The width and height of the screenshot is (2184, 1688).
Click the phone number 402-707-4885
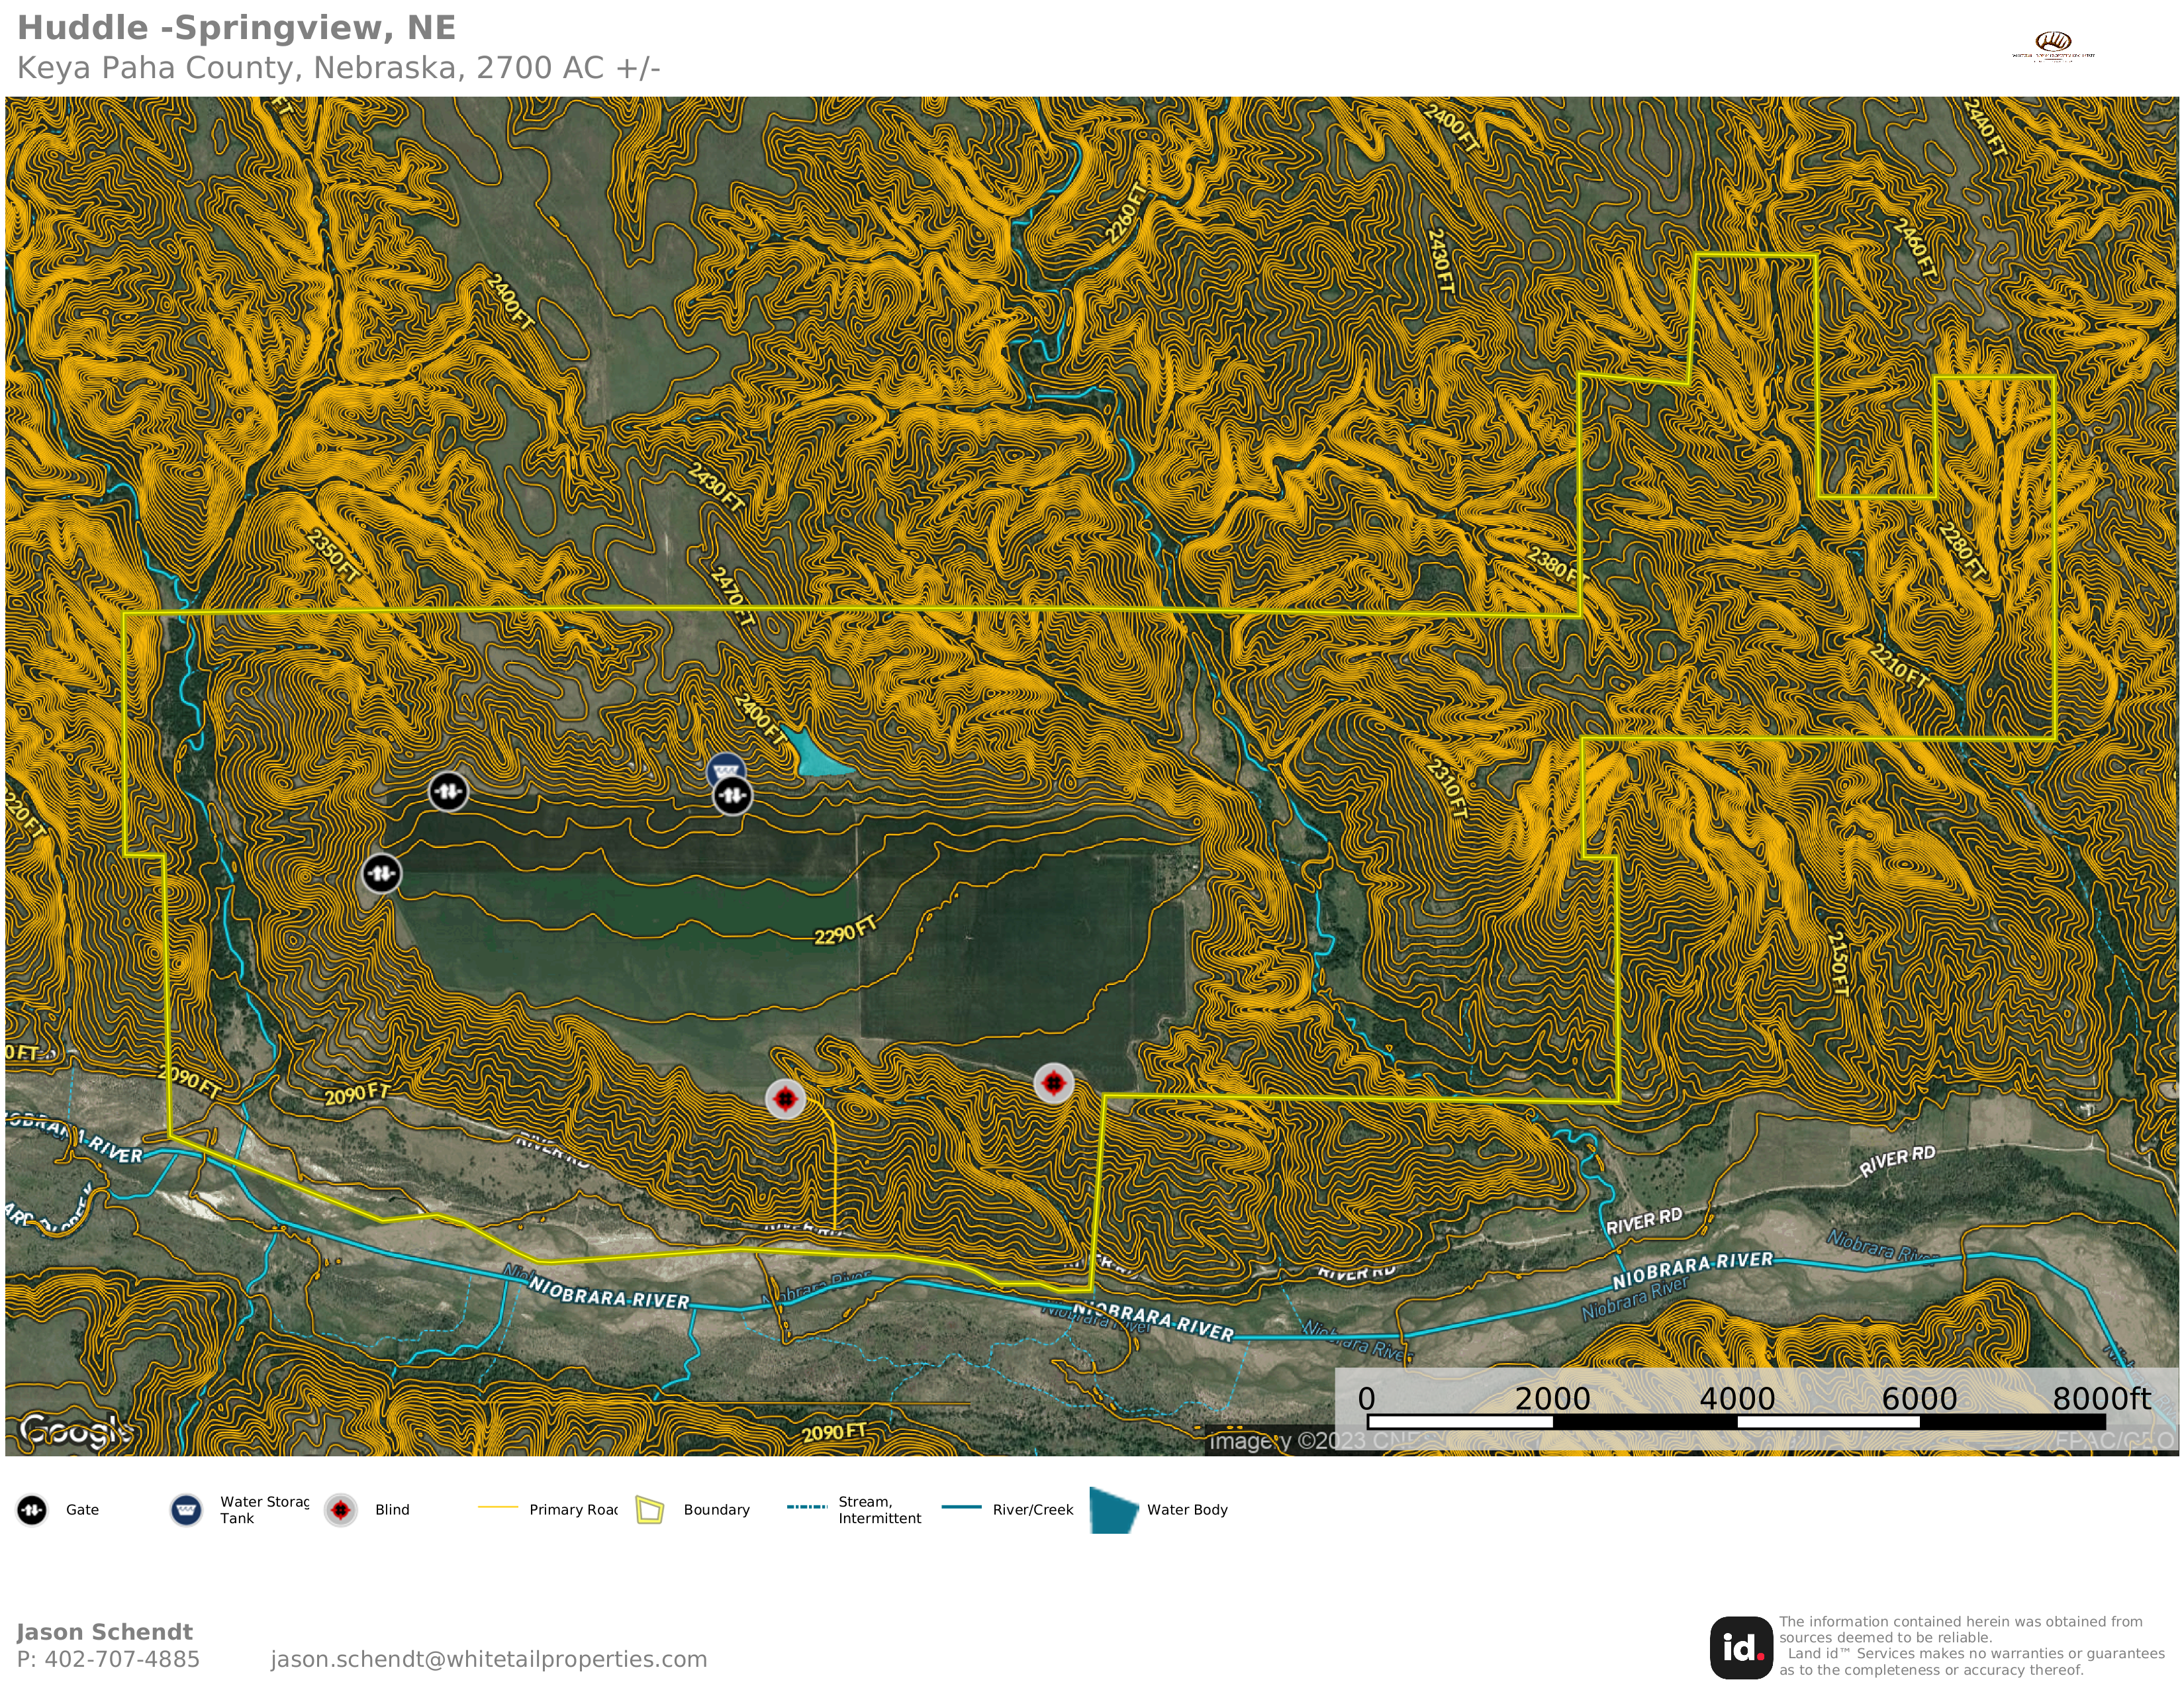tap(122, 1660)
